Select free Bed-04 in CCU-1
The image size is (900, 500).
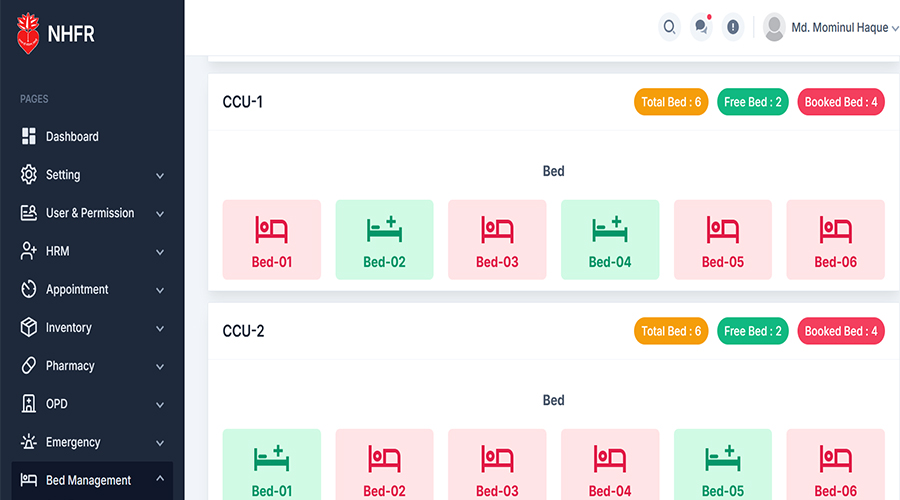click(x=610, y=239)
